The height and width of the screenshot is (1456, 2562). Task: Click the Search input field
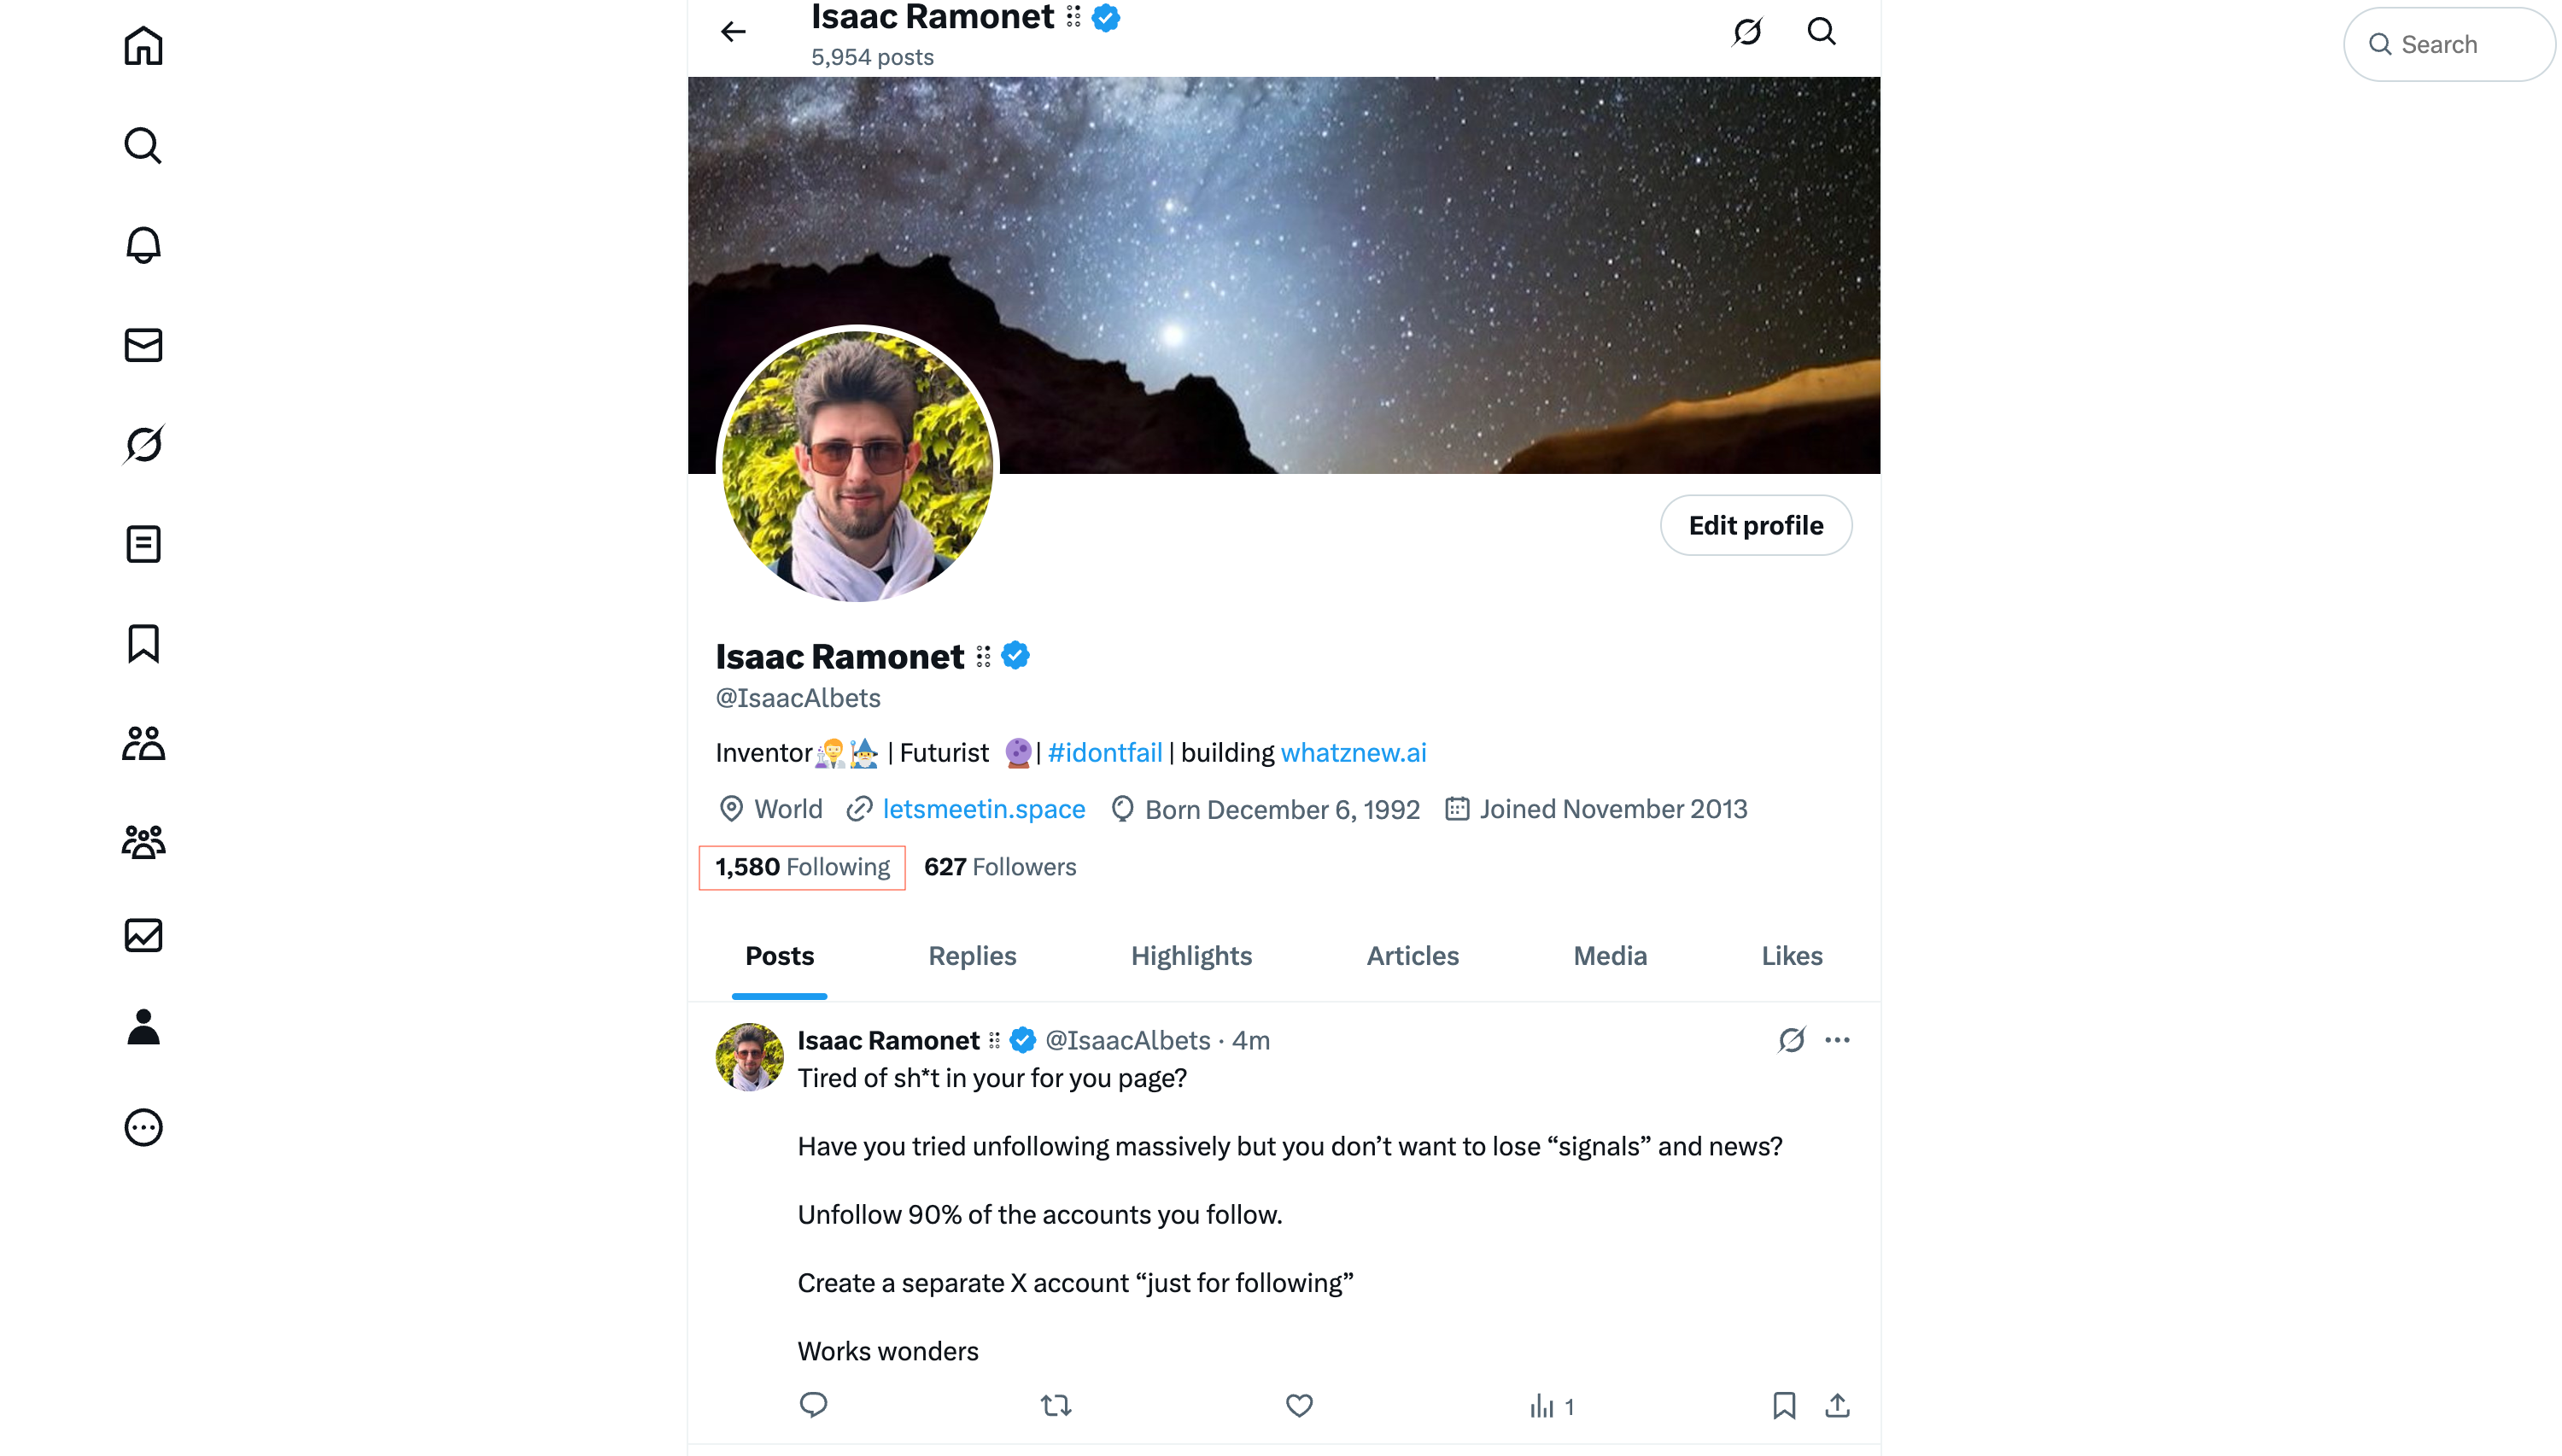[x=2450, y=45]
